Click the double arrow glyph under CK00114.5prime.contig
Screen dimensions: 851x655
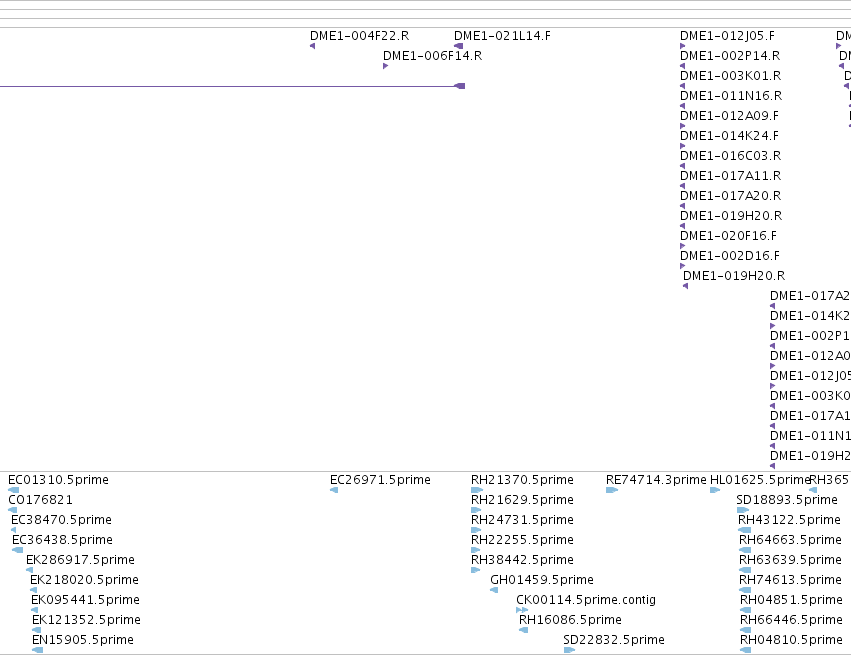(x=522, y=610)
